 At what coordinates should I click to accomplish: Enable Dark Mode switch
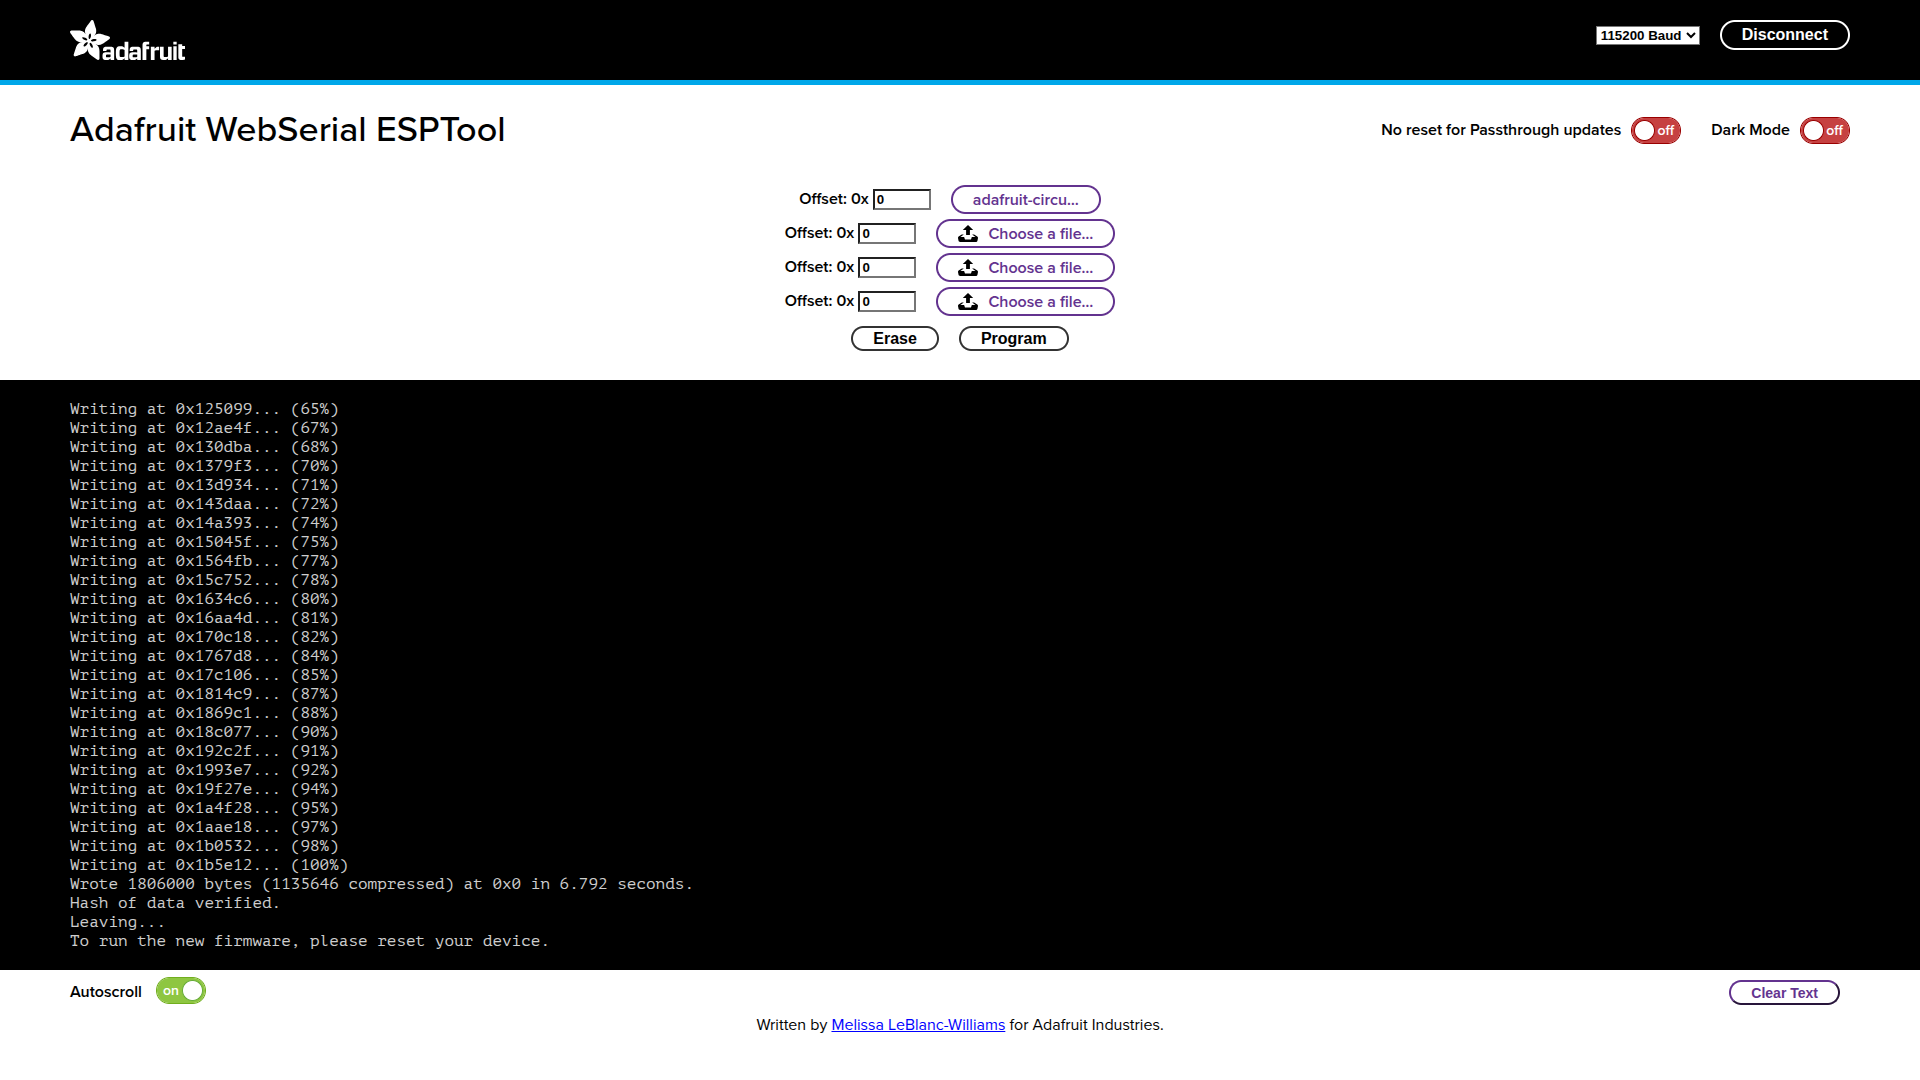point(1824,131)
